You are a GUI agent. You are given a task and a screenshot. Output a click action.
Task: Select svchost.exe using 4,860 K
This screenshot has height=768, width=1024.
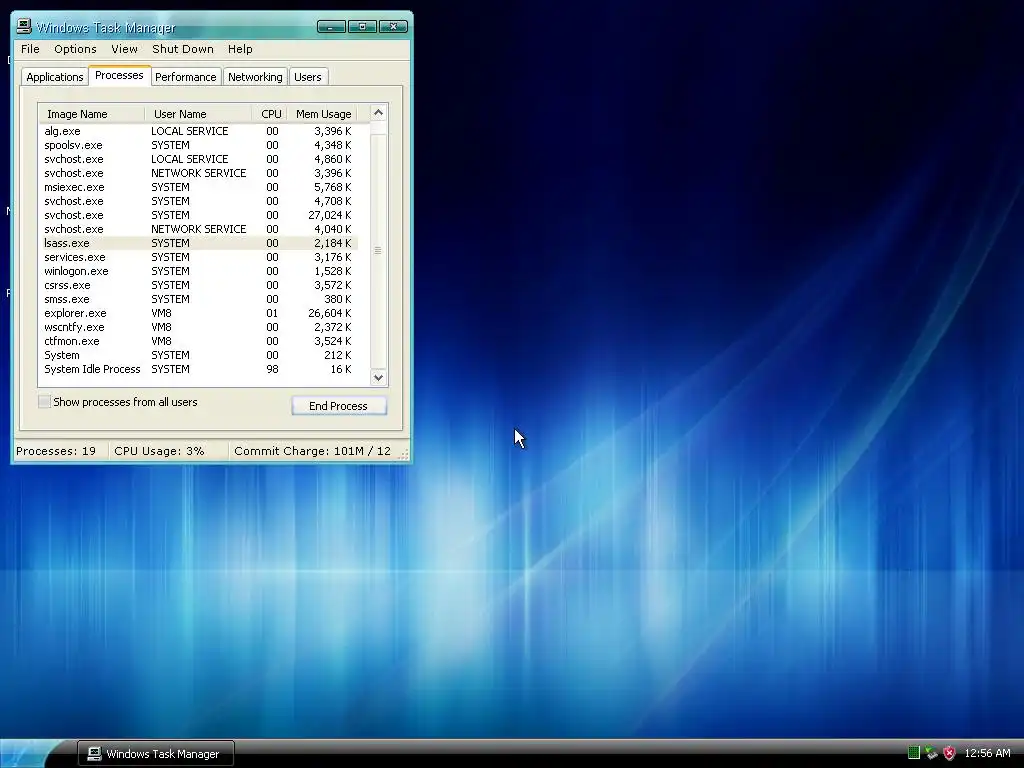pos(199,159)
